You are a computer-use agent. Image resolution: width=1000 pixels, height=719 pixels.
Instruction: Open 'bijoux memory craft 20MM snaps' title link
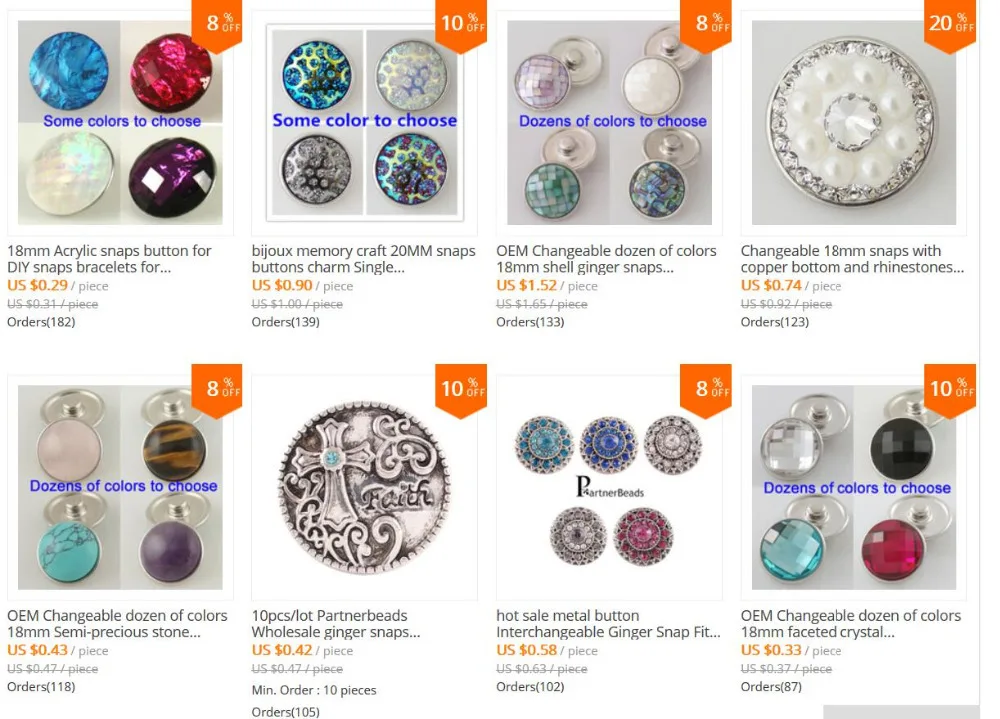coord(364,259)
